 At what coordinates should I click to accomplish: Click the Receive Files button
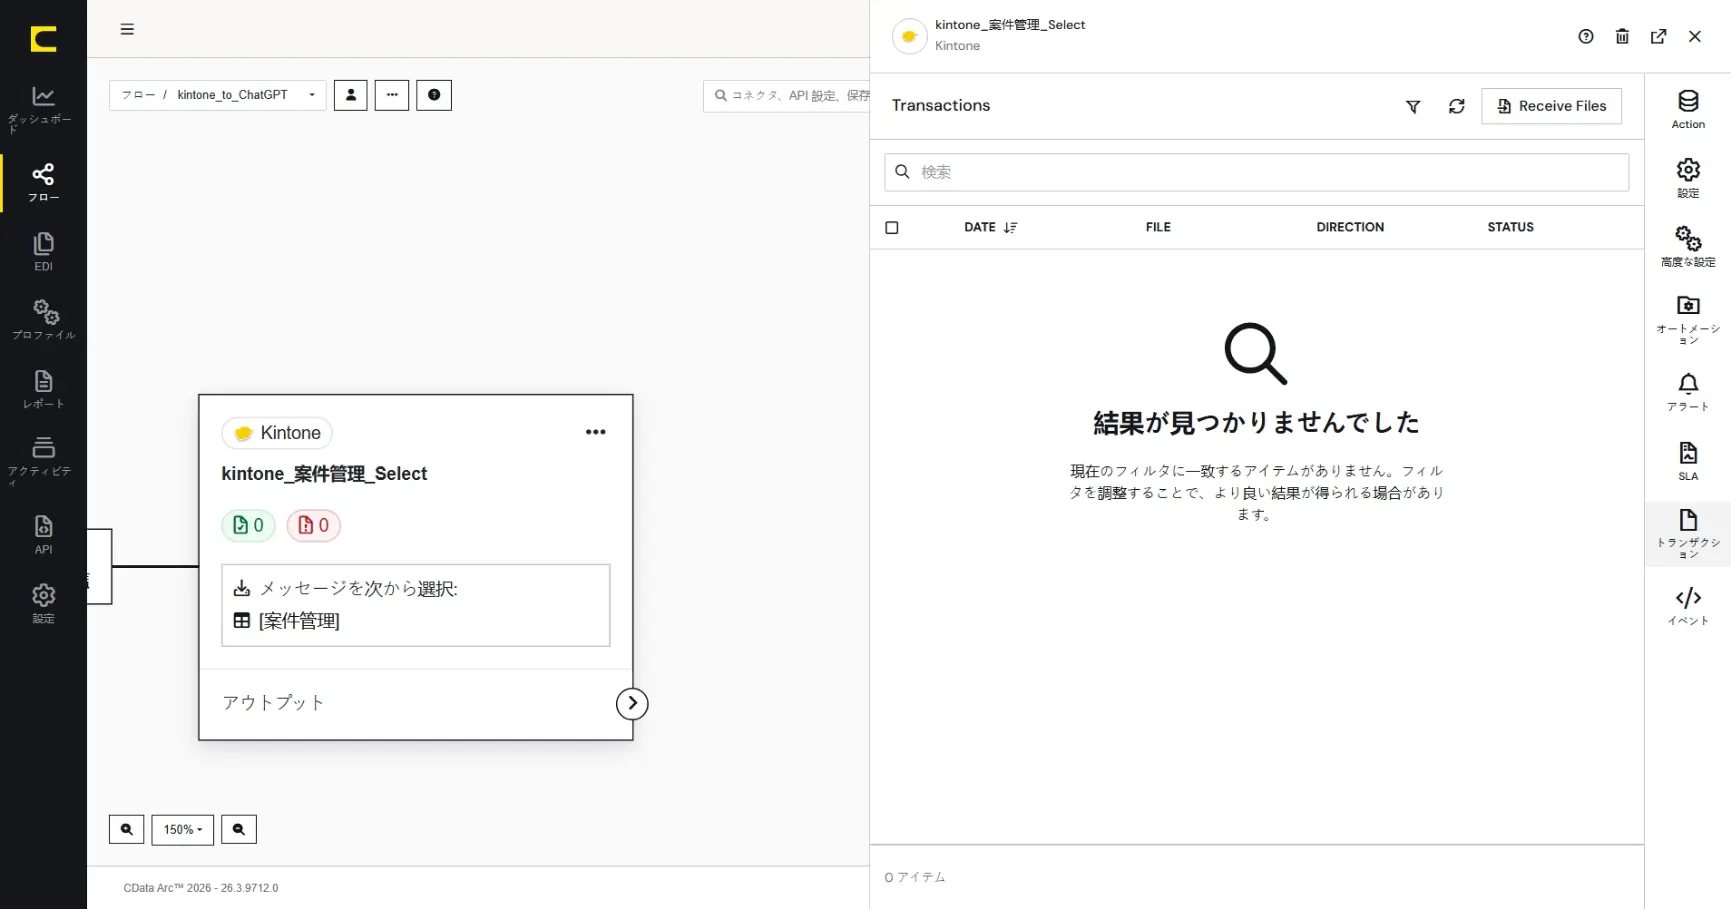[1552, 106]
